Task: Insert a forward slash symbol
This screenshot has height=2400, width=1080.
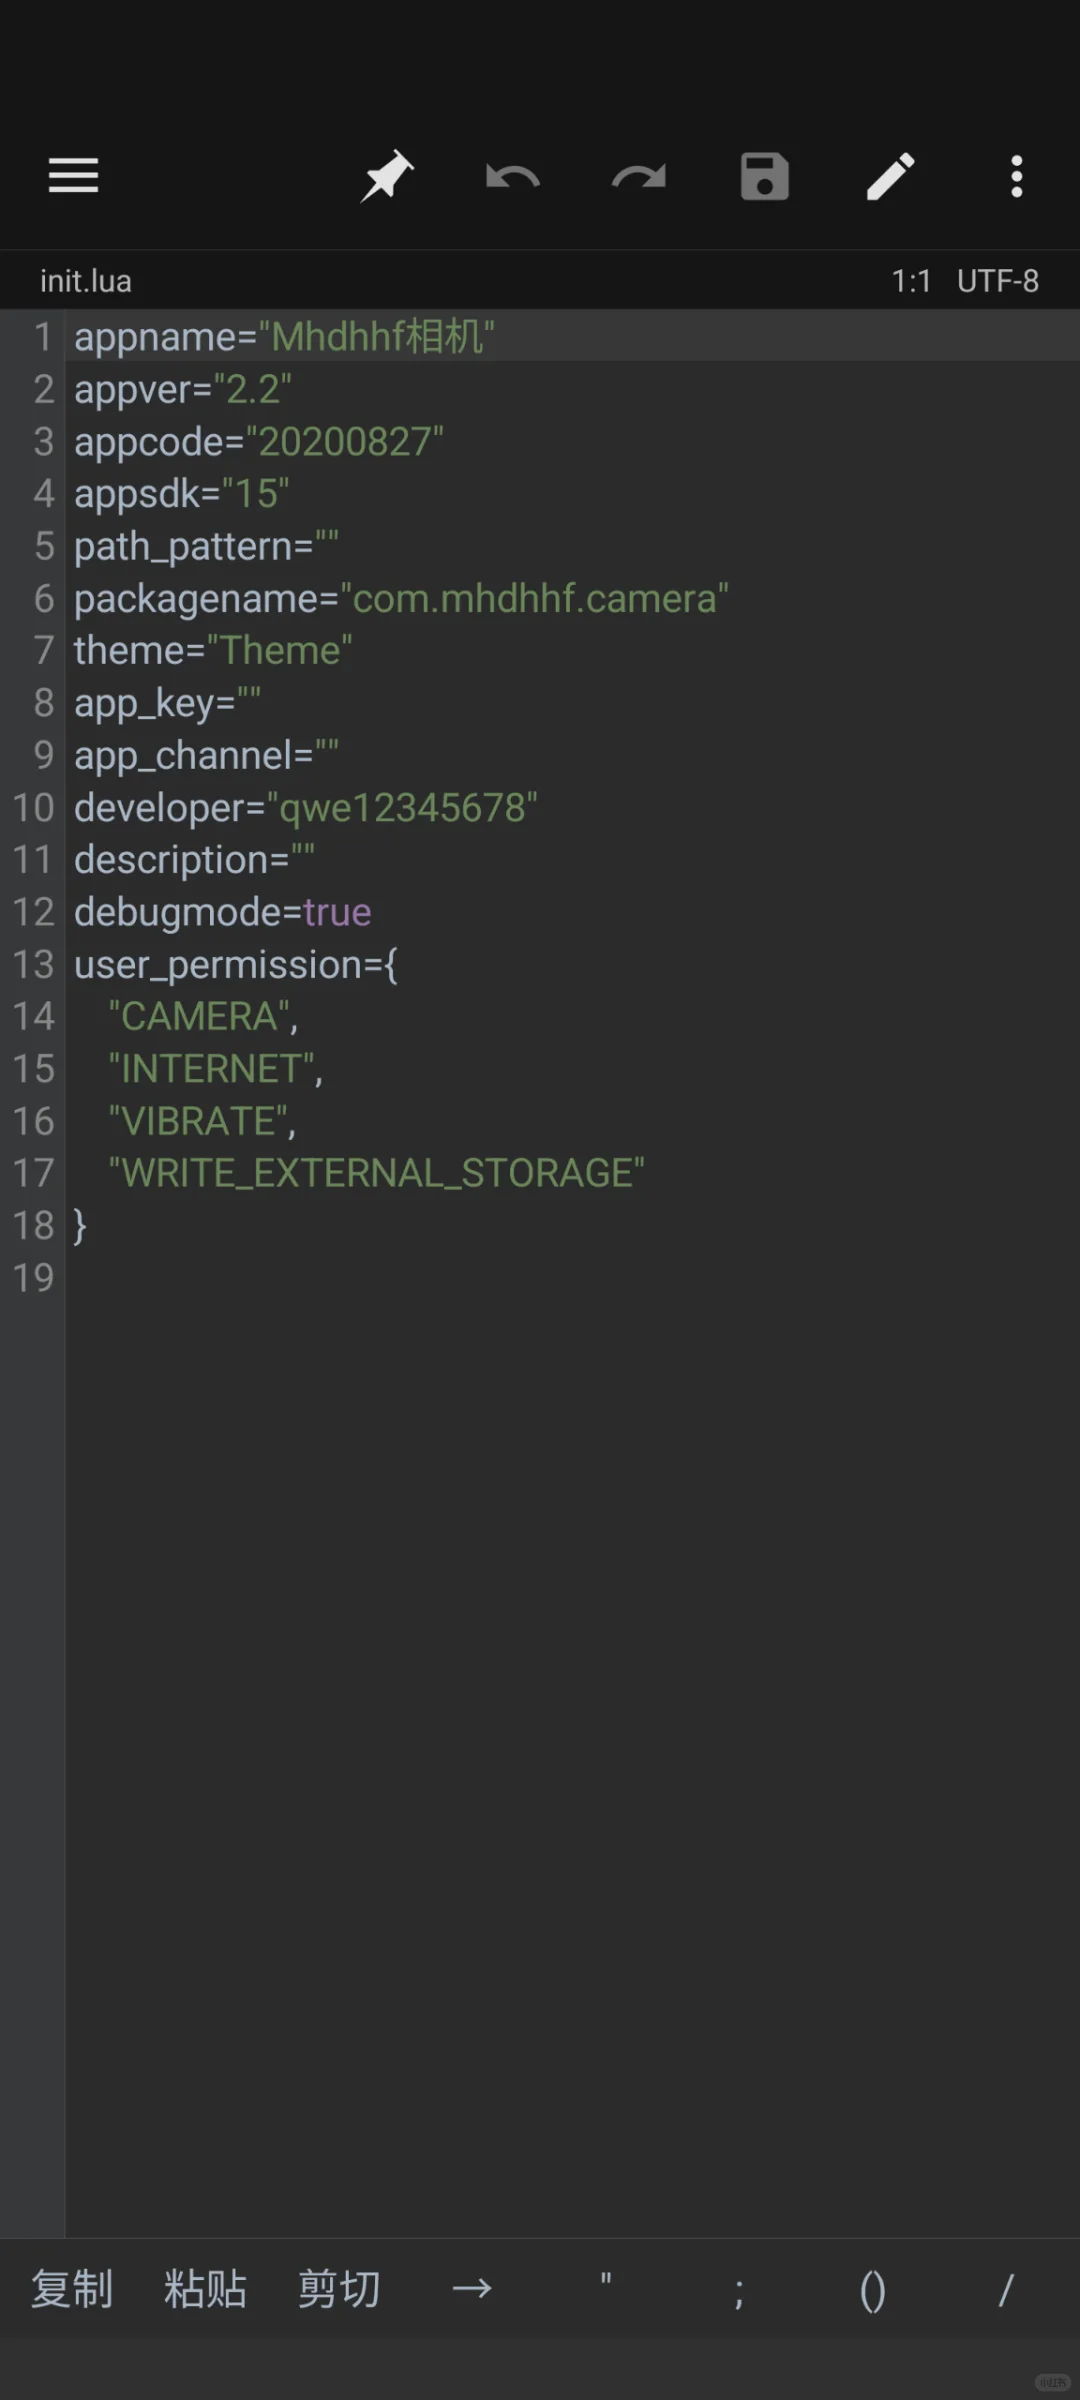Action: click(1006, 2288)
